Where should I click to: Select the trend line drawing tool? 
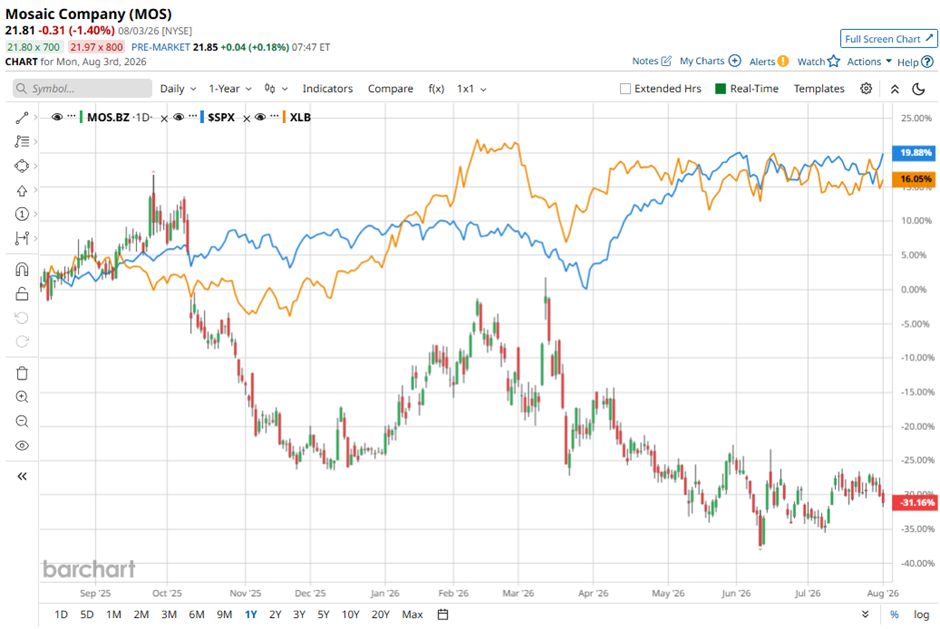22,118
